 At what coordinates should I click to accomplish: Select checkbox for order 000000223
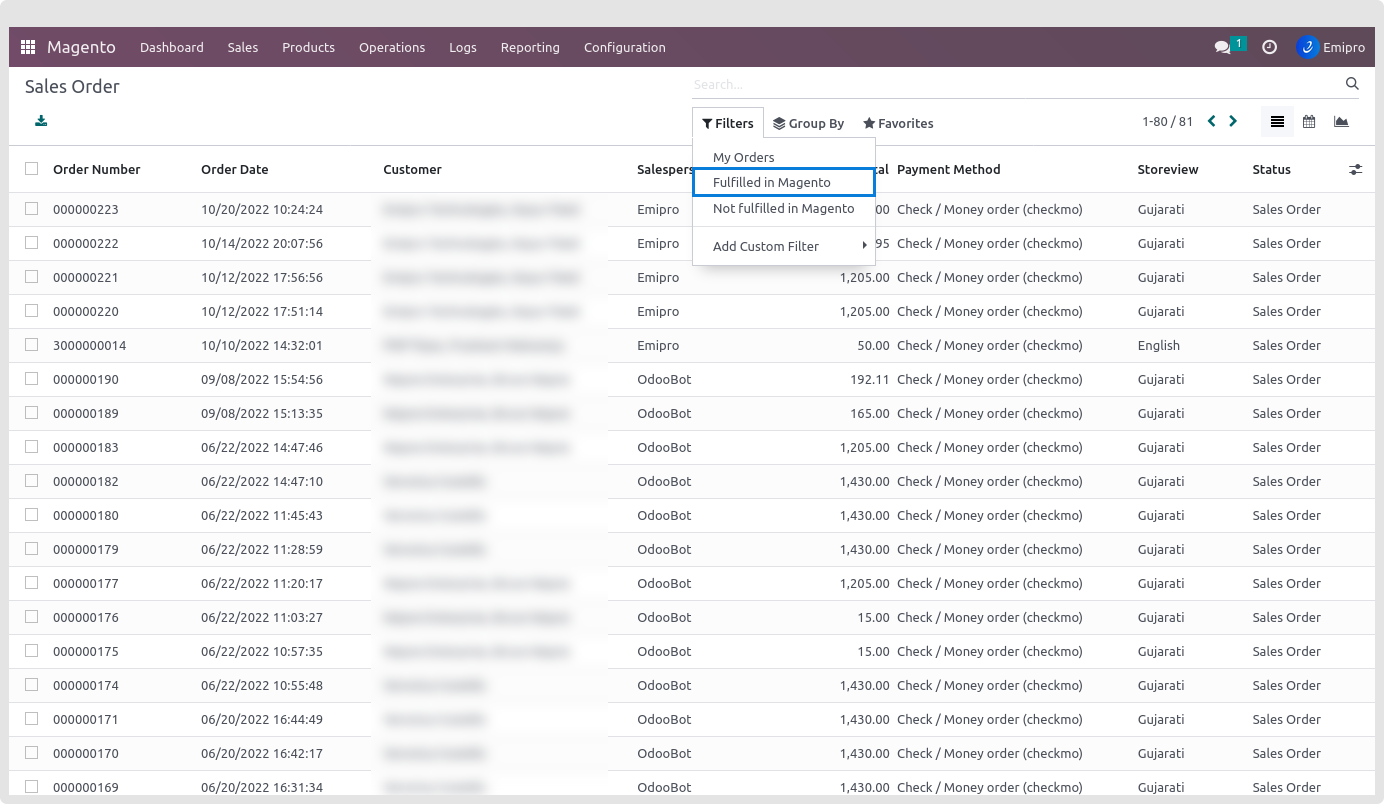click(32, 209)
